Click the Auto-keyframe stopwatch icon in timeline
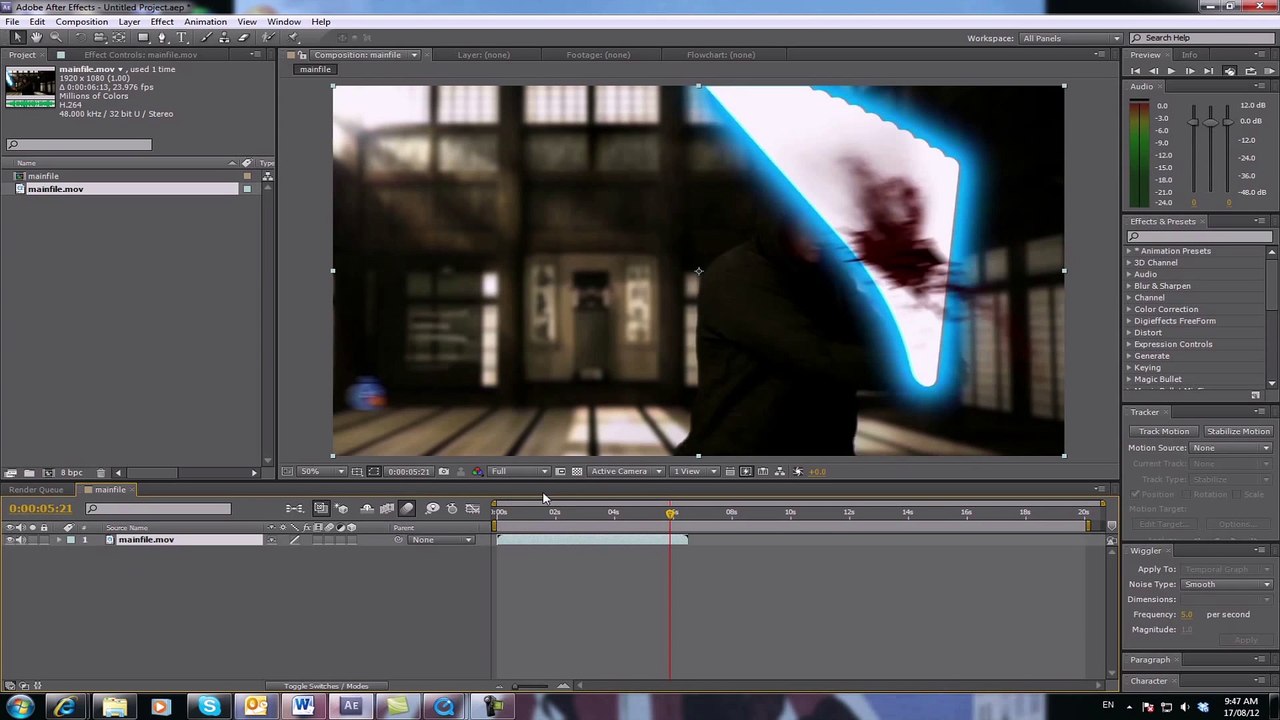The image size is (1280, 720). (452, 509)
